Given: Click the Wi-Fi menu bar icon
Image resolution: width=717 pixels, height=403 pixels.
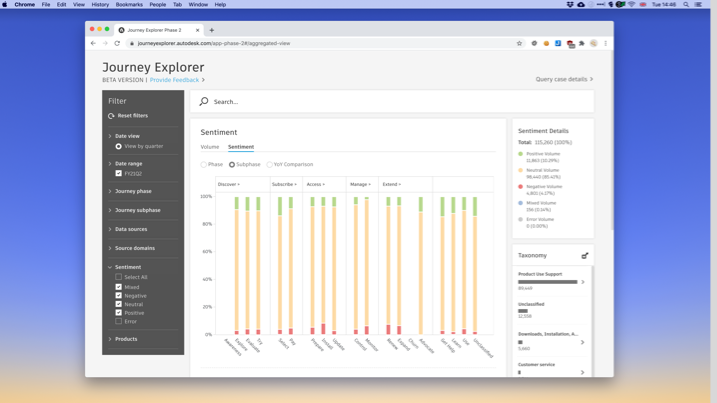Looking at the screenshot, I should pyautogui.click(x=631, y=5).
